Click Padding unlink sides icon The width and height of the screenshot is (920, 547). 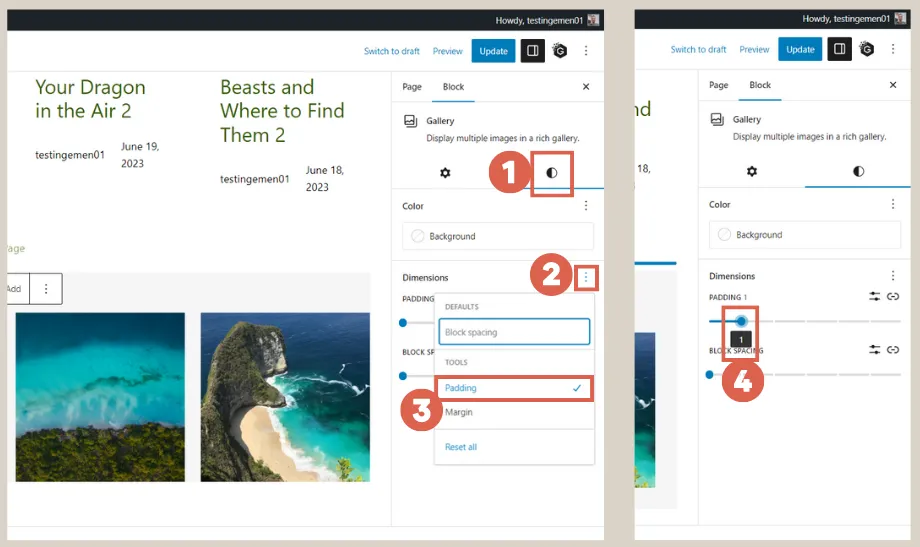click(892, 296)
